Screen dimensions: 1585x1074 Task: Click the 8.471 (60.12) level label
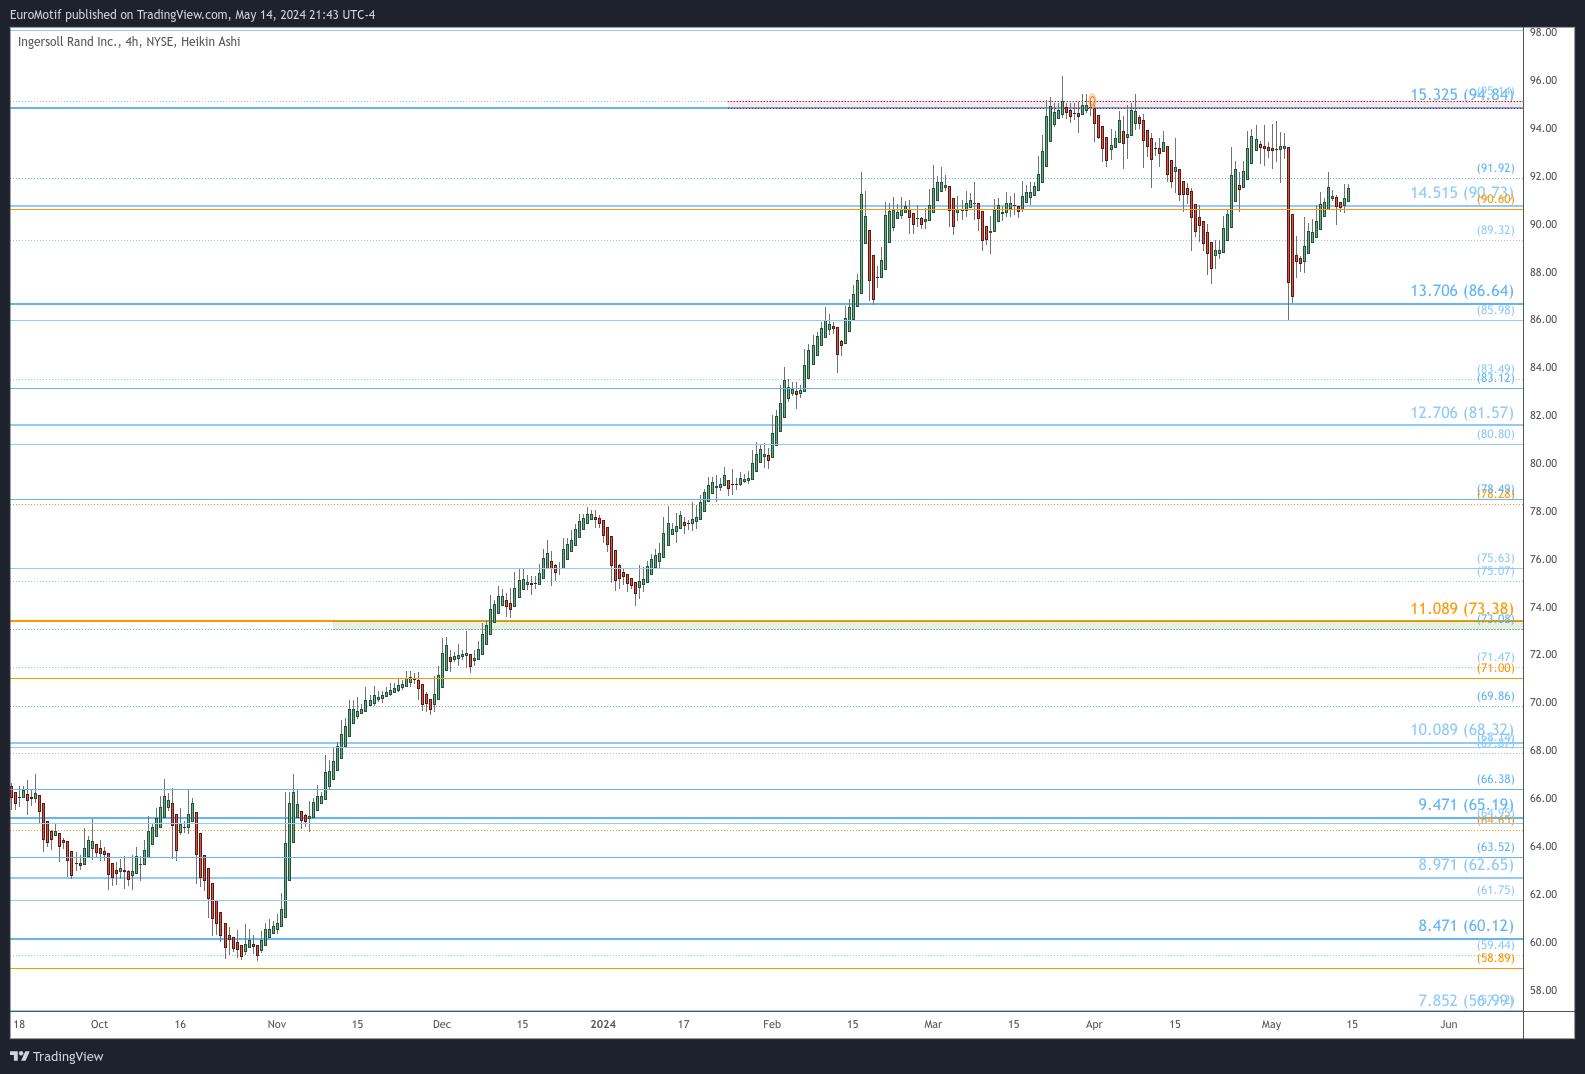pos(1466,926)
